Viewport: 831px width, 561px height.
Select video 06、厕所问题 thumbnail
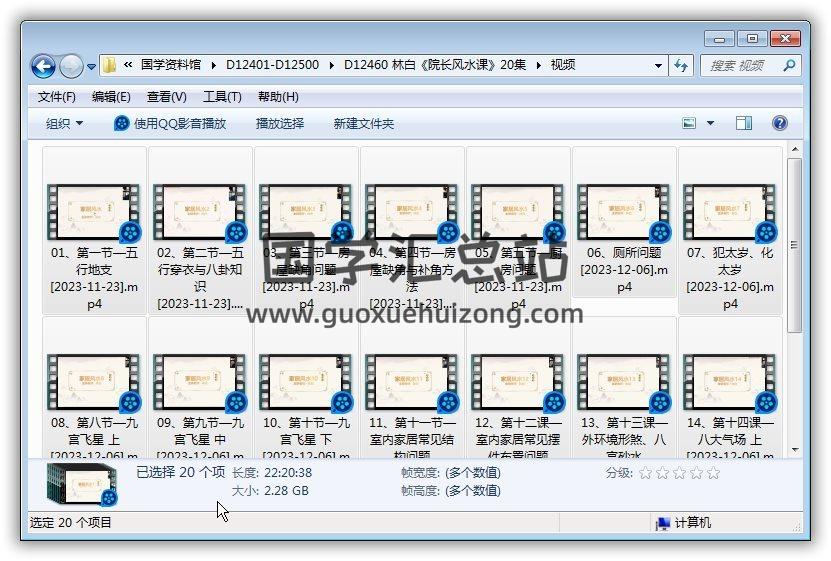click(x=624, y=212)
